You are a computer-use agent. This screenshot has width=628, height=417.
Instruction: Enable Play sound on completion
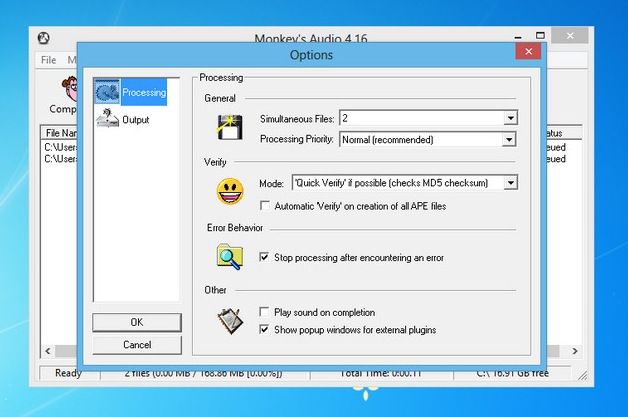pyautogui.click(x=264, y=312)
